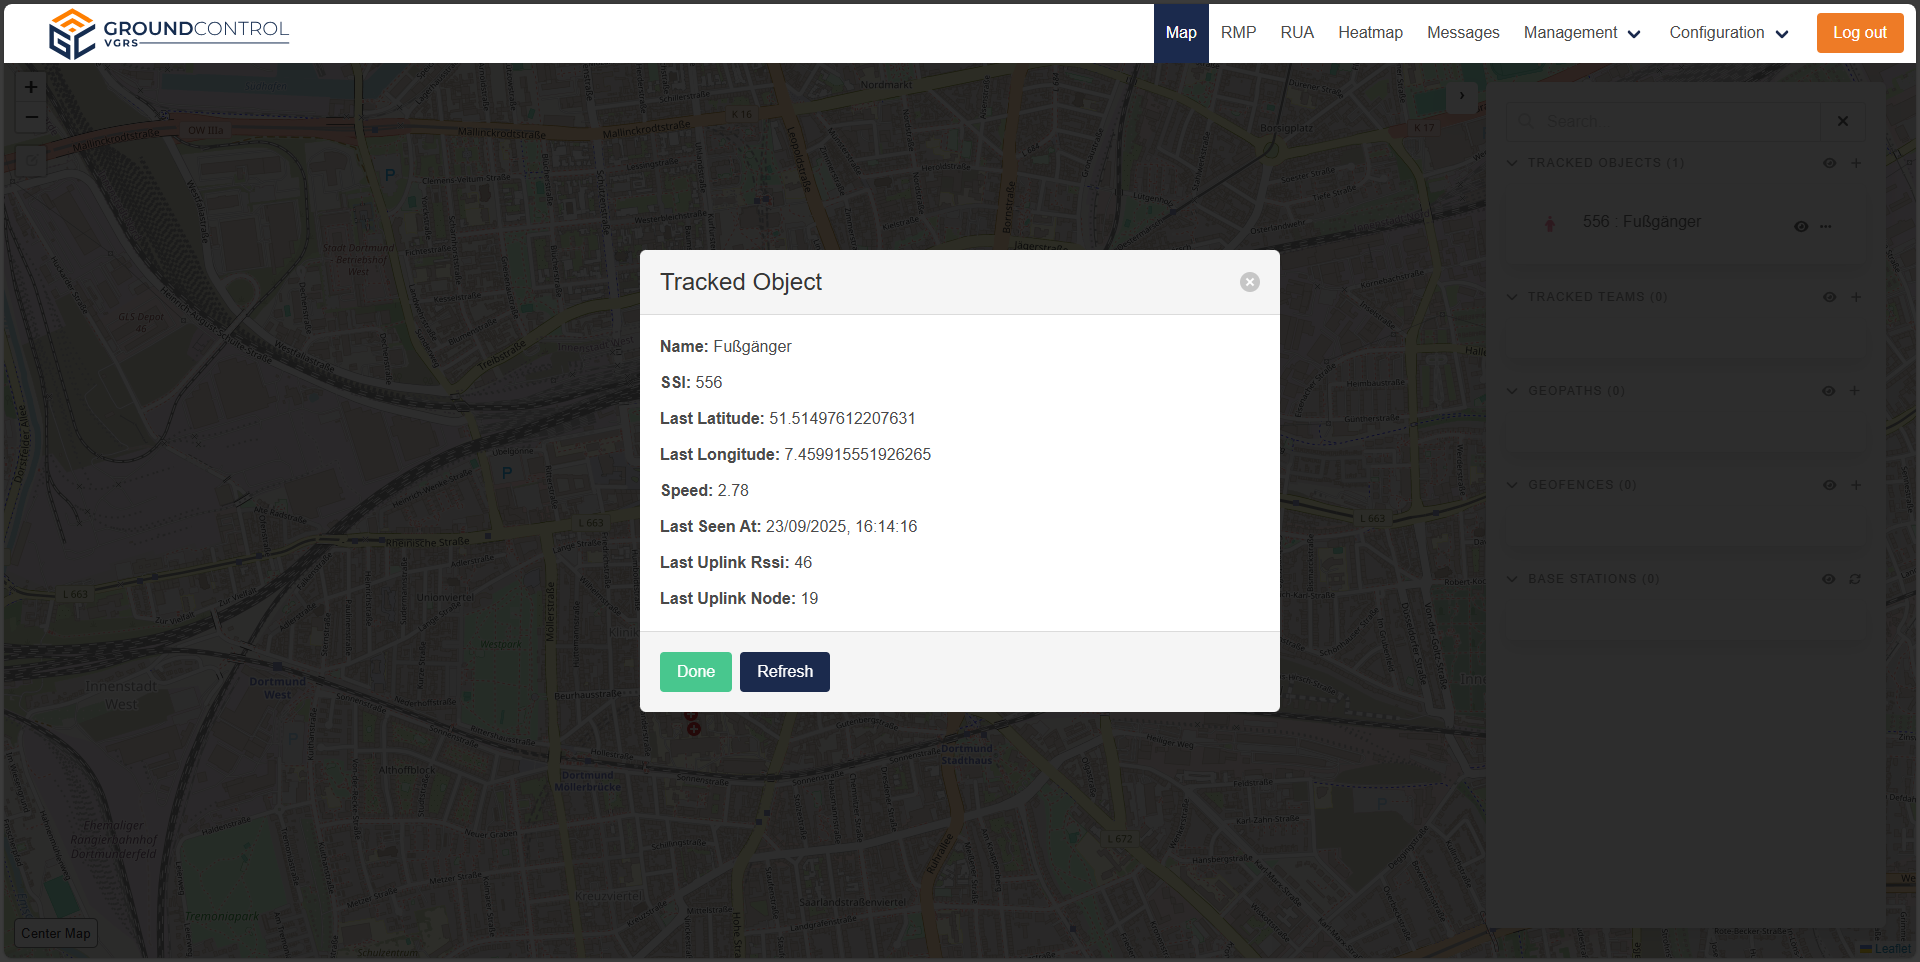Zoom in on the map
The width and height of the screenshot is (1920, 962).
31,88
